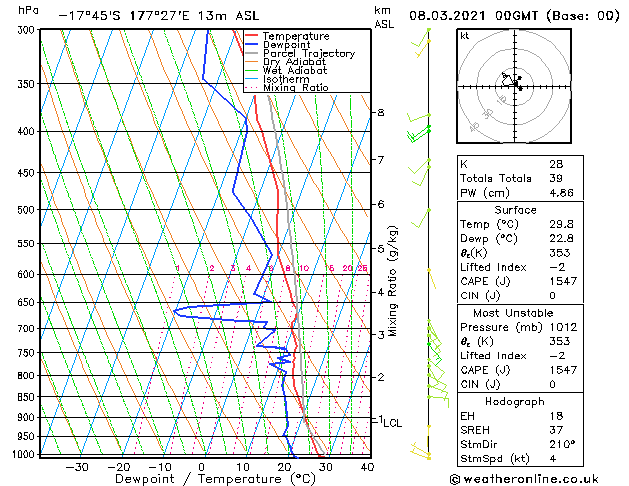Click the 'LCL' level marker label
This screenshot has width=629, height=486.
tap(392, 423)
